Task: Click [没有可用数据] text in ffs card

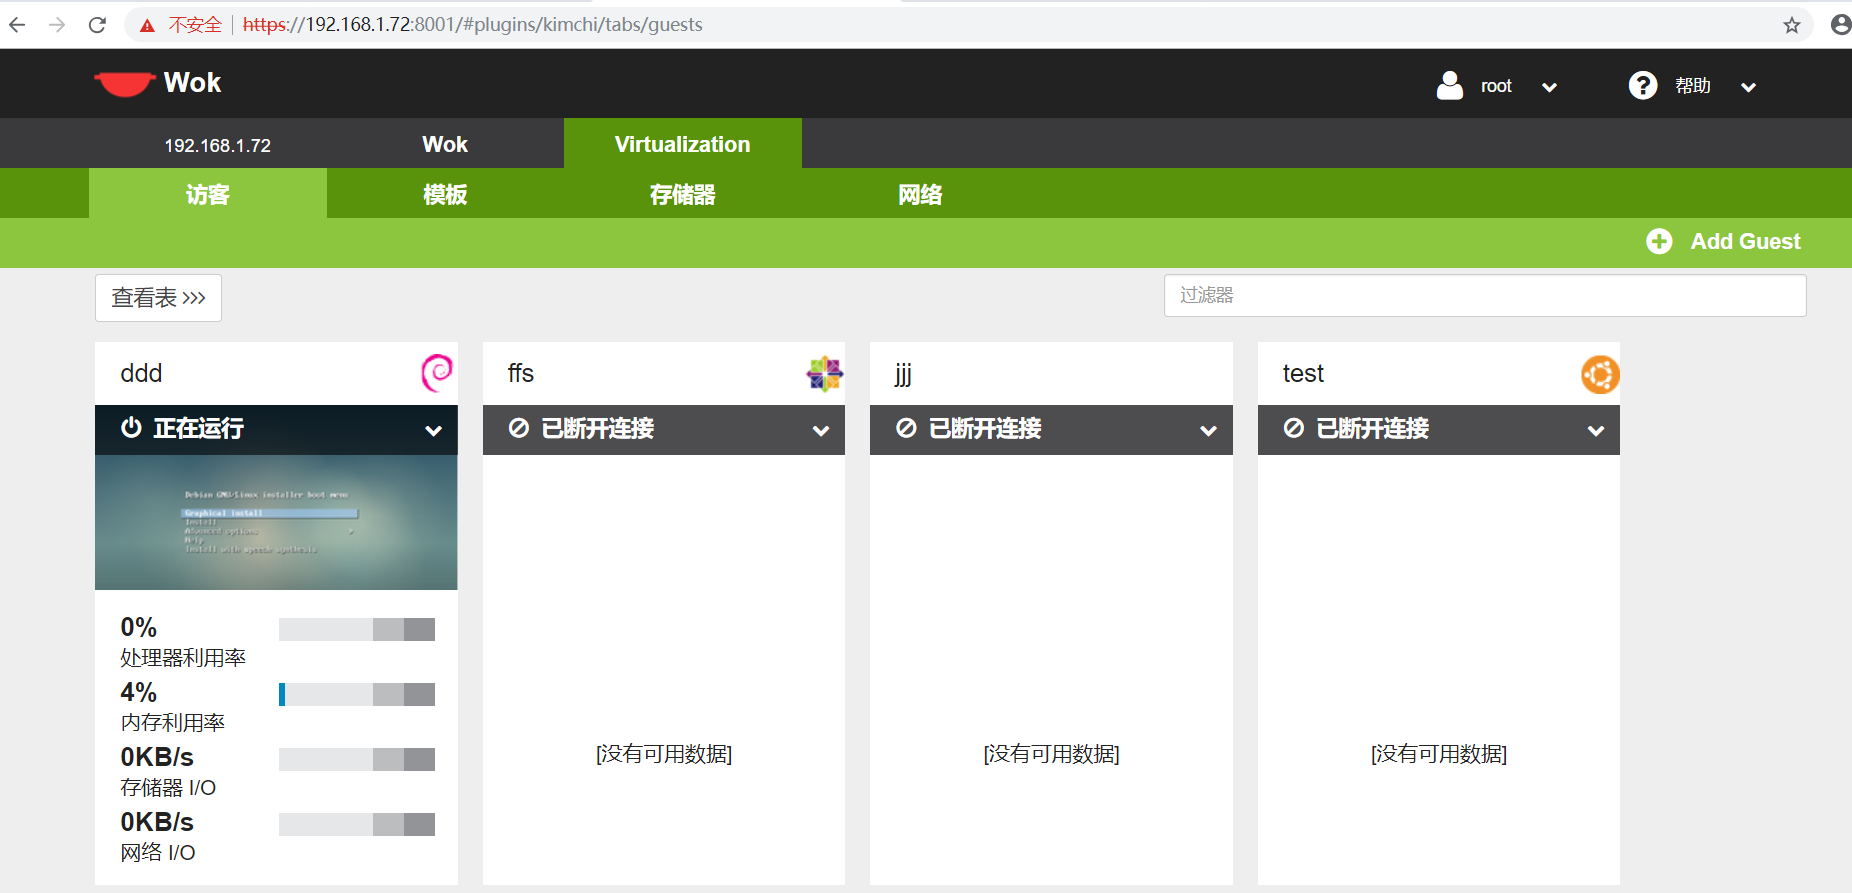Action: [x=664, y=754]
